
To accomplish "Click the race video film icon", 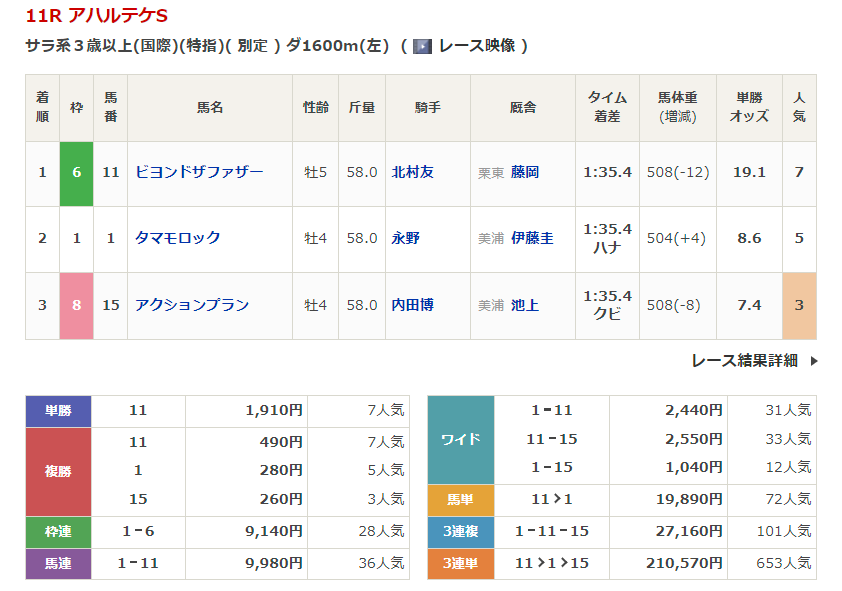I will (422, 46).
